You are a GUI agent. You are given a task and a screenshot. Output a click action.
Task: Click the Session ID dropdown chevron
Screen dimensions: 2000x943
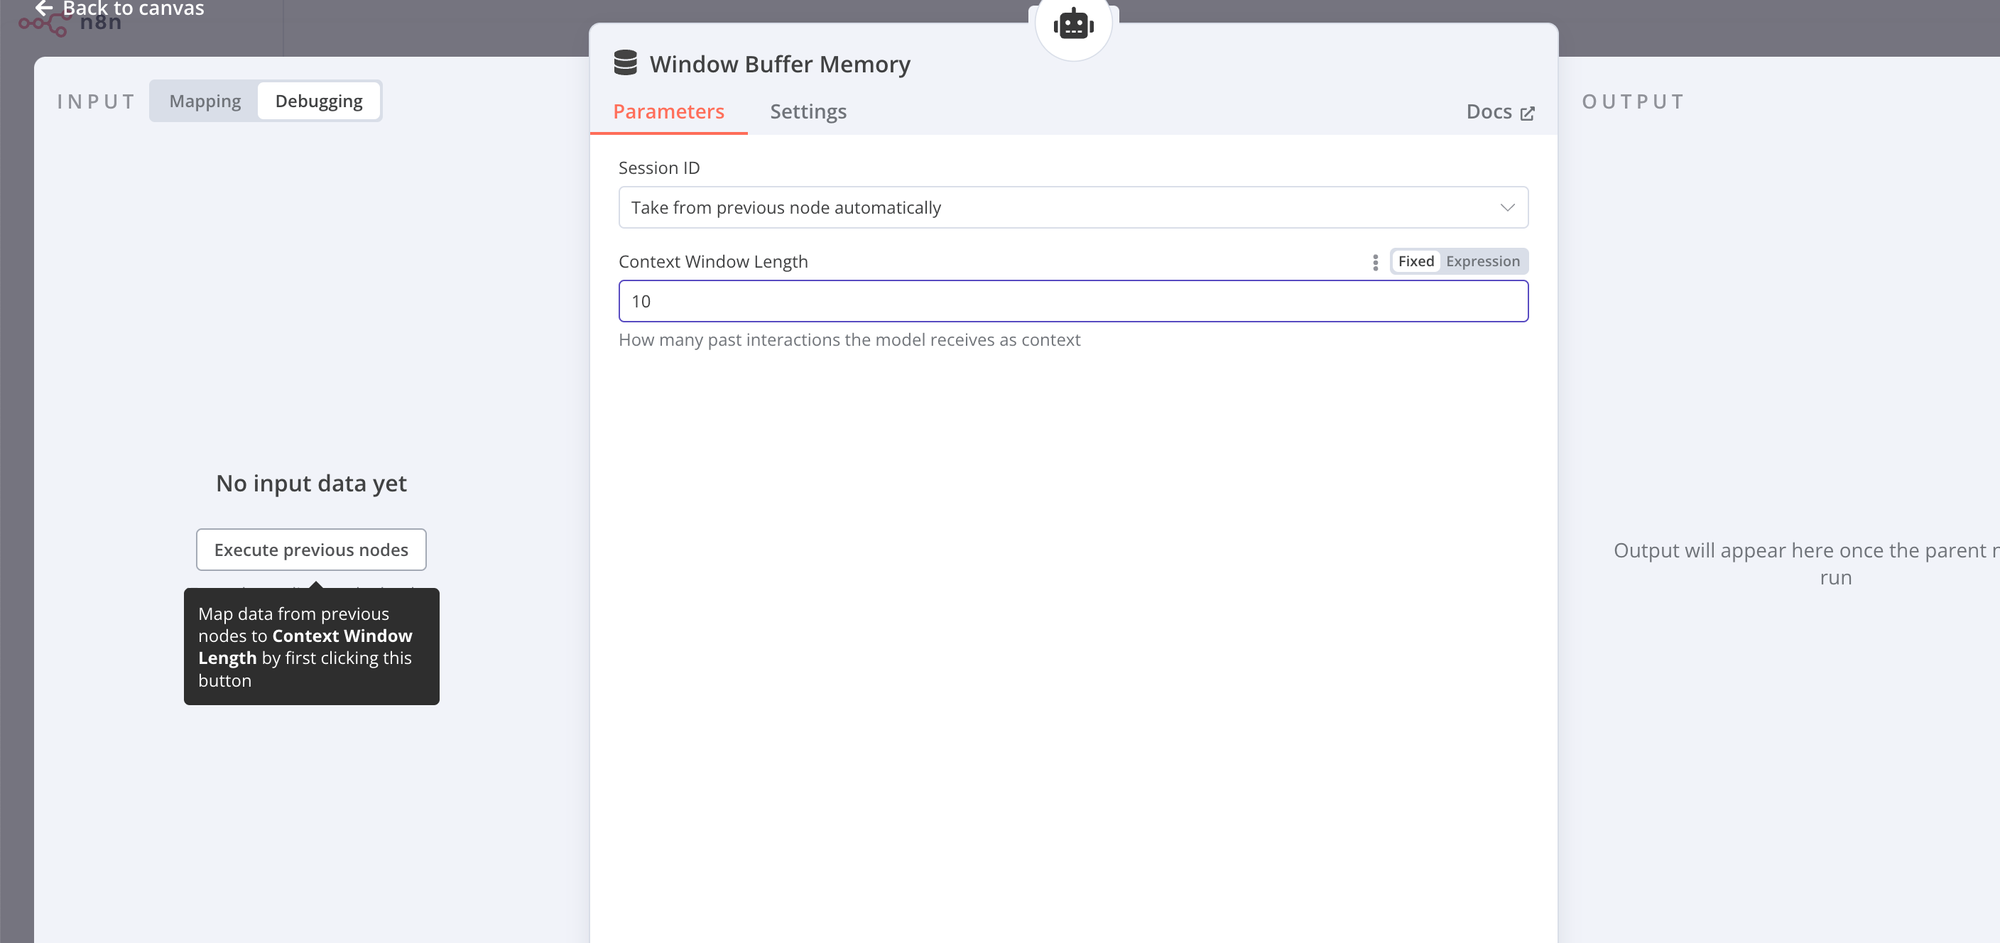click(1508, 207)
